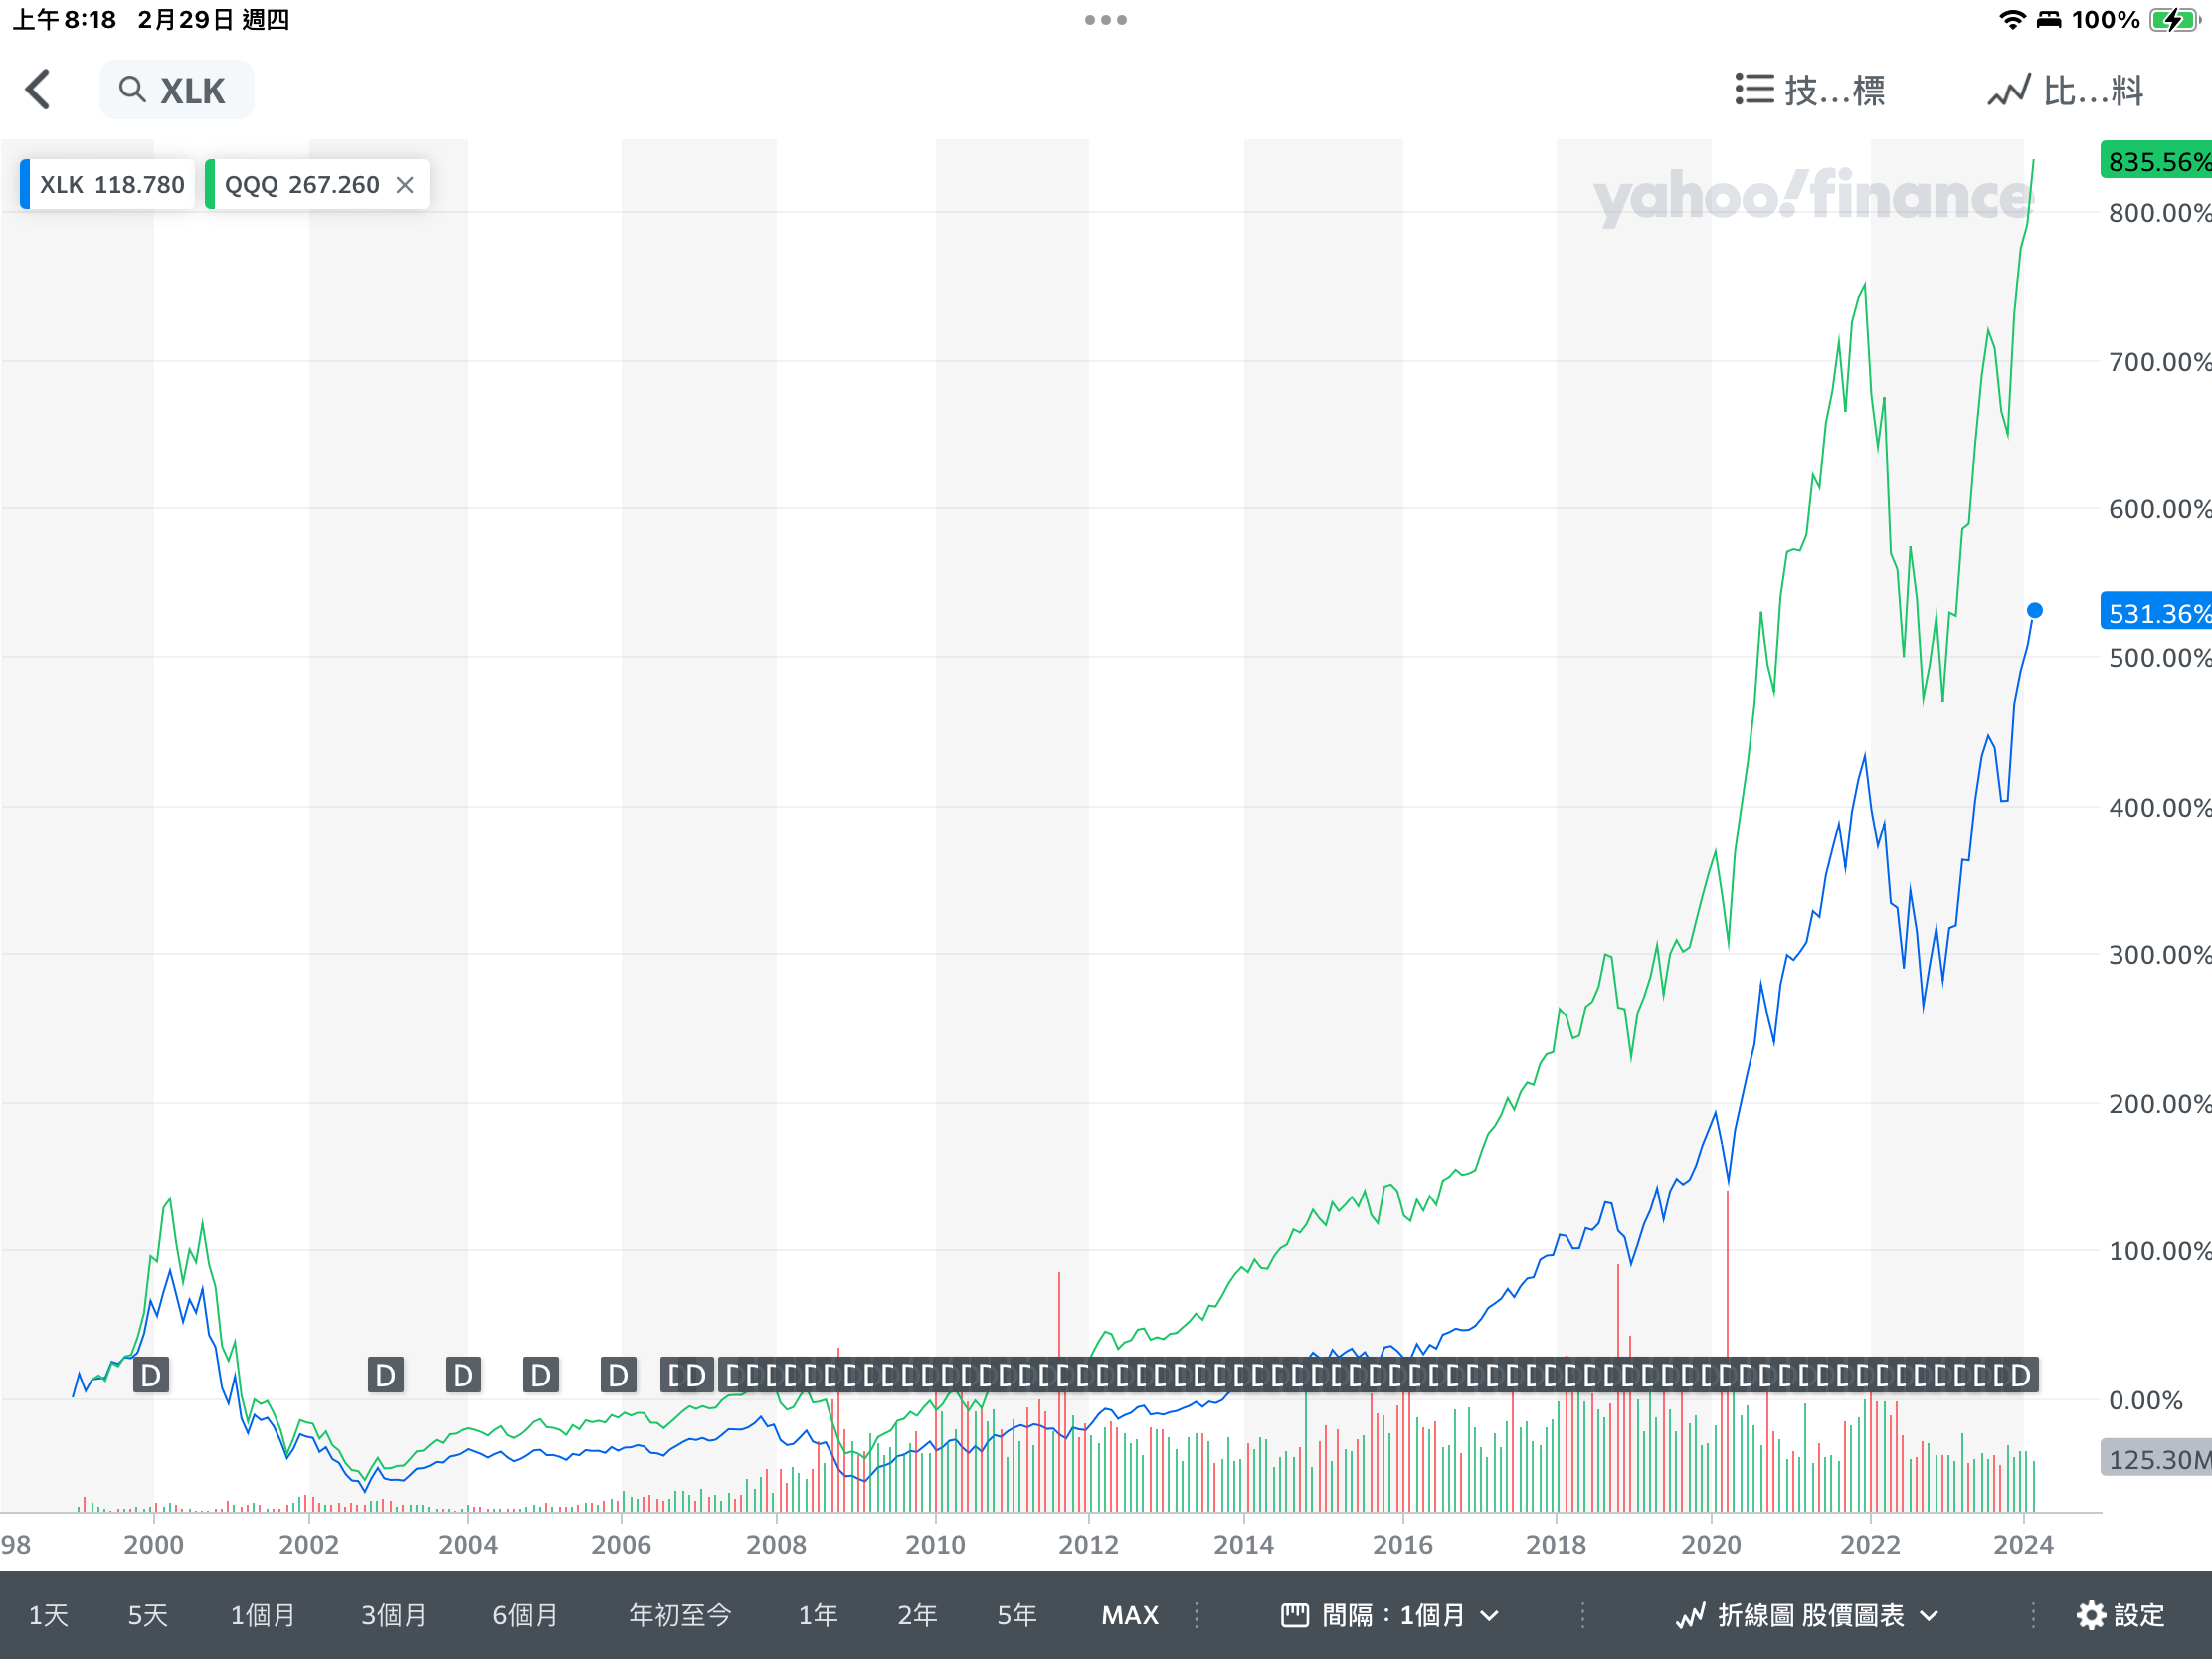Tap the calendar interval icon

tap(1295, 1615)
